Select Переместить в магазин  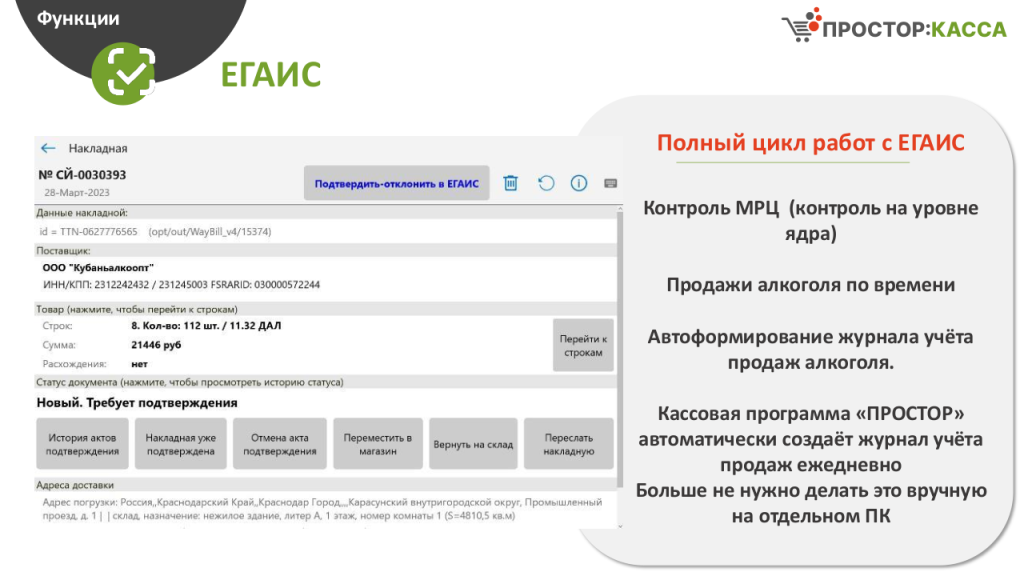pyautogui.click(x=378, y=444)
